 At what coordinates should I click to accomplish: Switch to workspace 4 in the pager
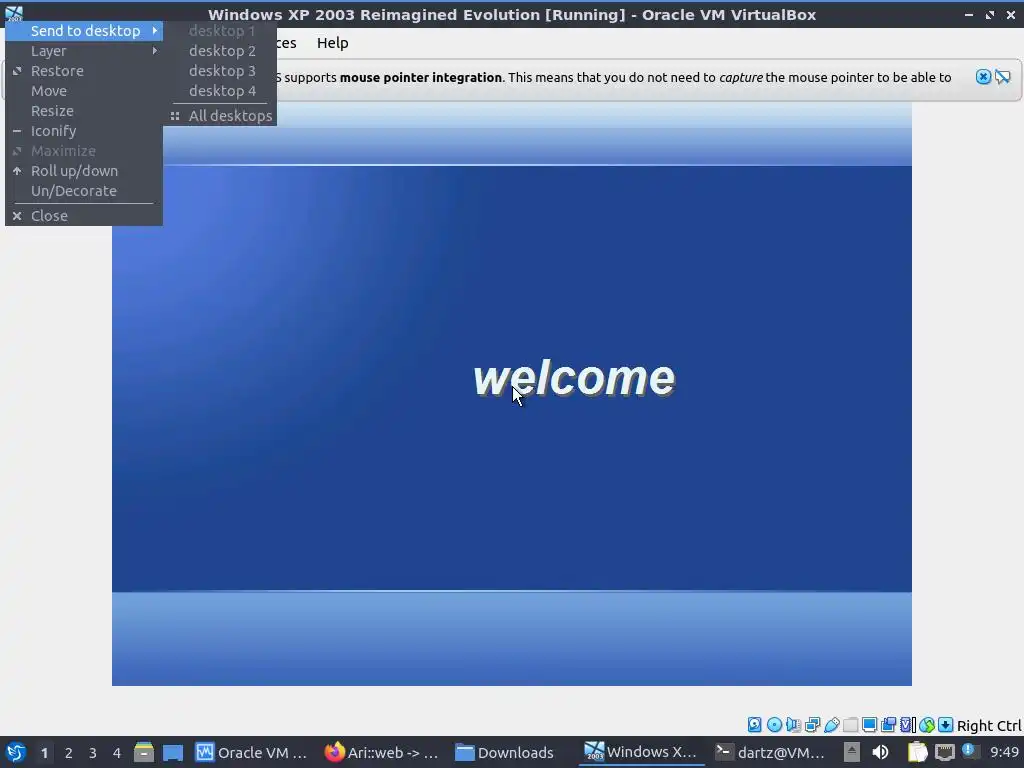pyautogui.click(x=117, y=752)
